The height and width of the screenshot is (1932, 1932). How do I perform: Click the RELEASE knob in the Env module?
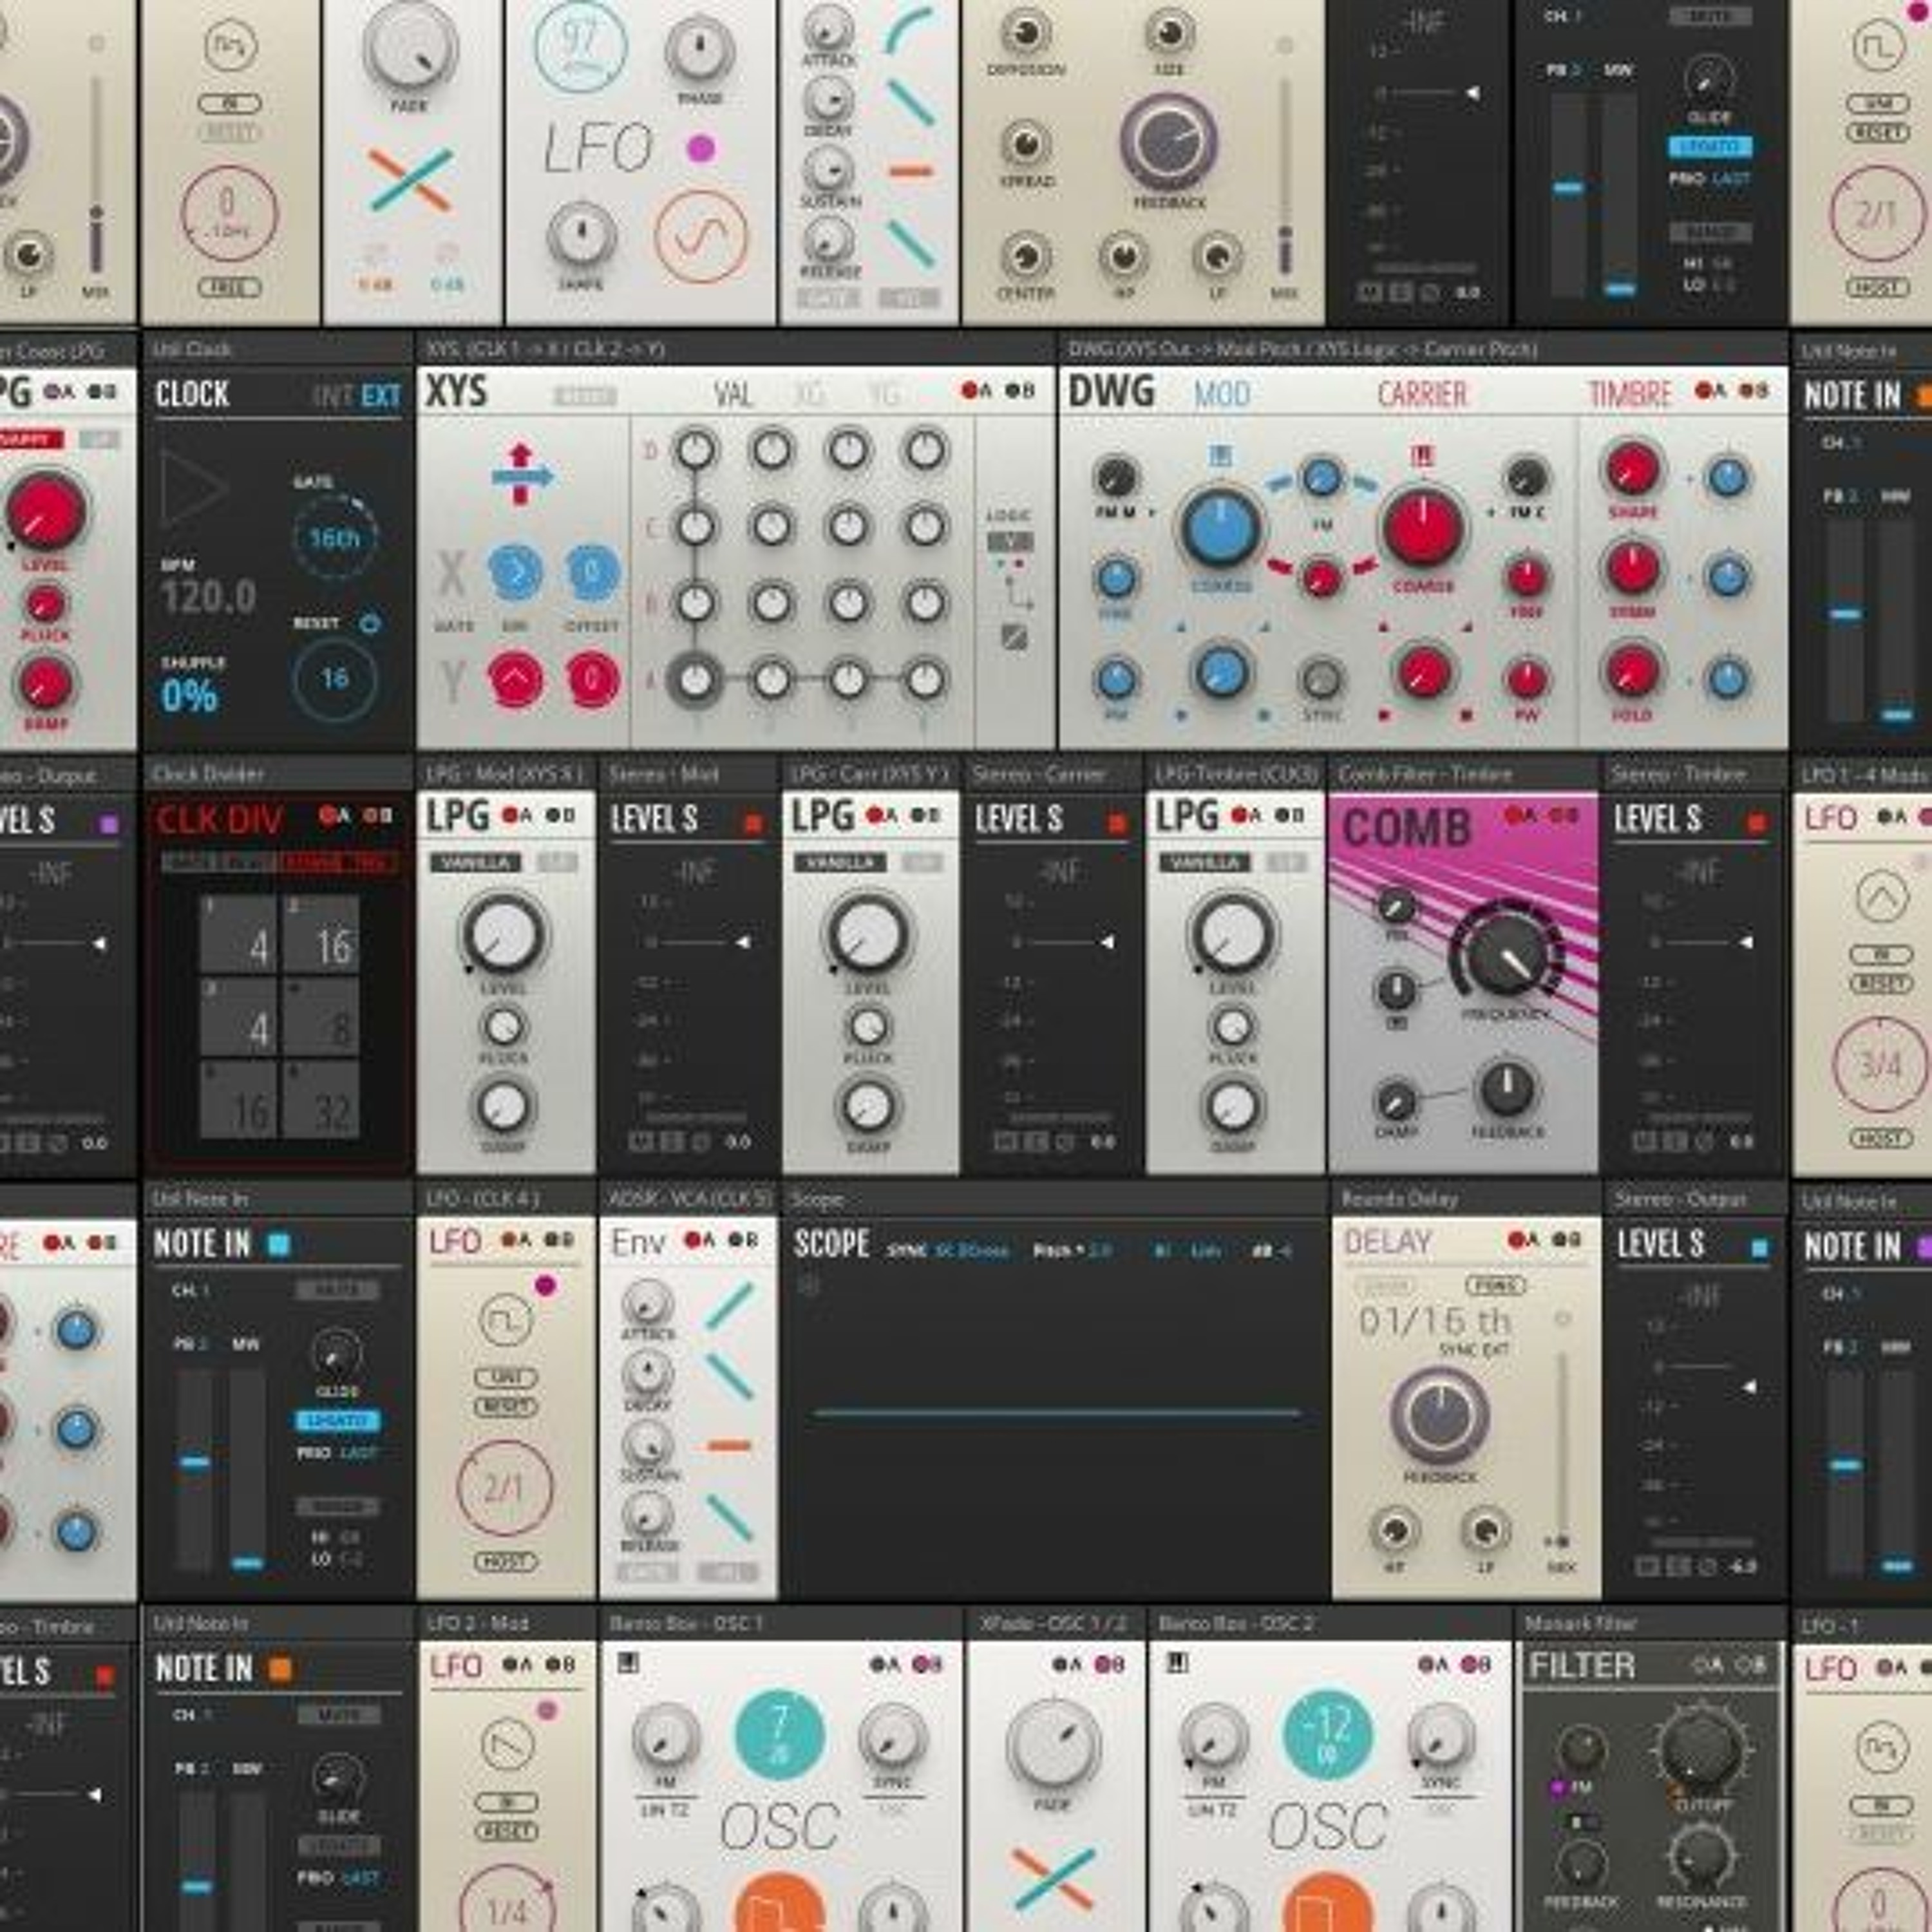pyautogui.click(x=647, y=1514)
